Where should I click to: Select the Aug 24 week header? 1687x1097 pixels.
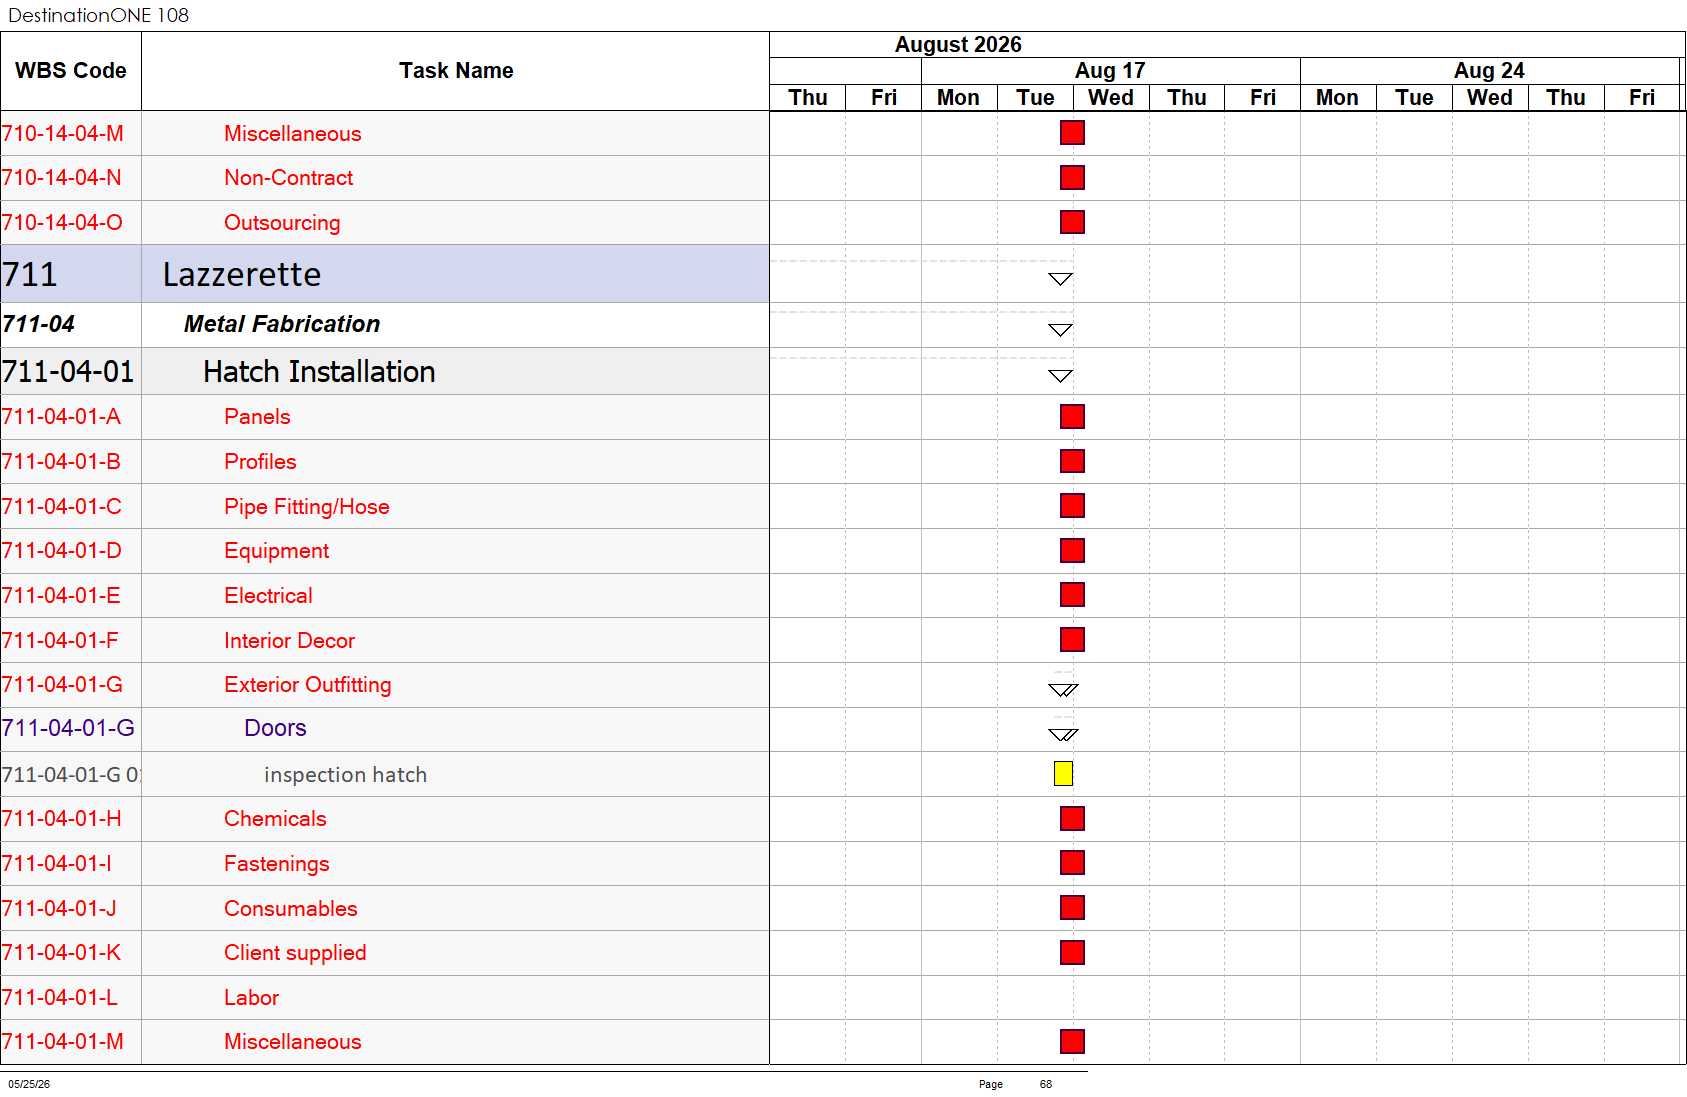(1489, 71)
